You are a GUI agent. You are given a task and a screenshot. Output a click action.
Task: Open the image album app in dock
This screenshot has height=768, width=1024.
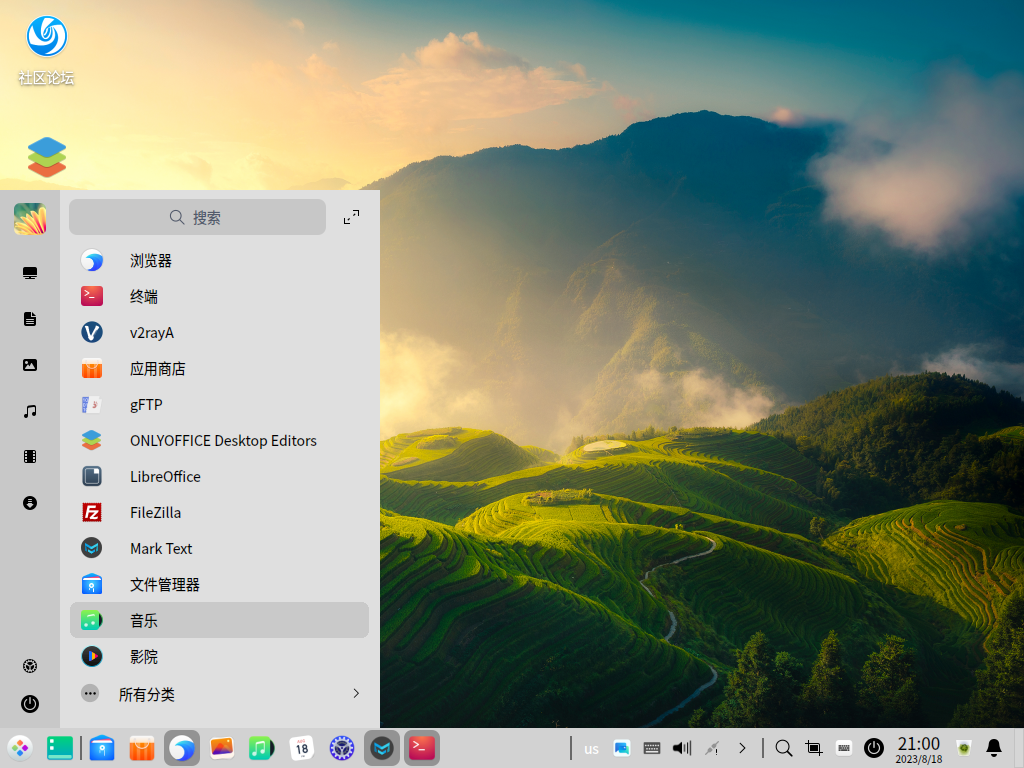coord(222,748)
